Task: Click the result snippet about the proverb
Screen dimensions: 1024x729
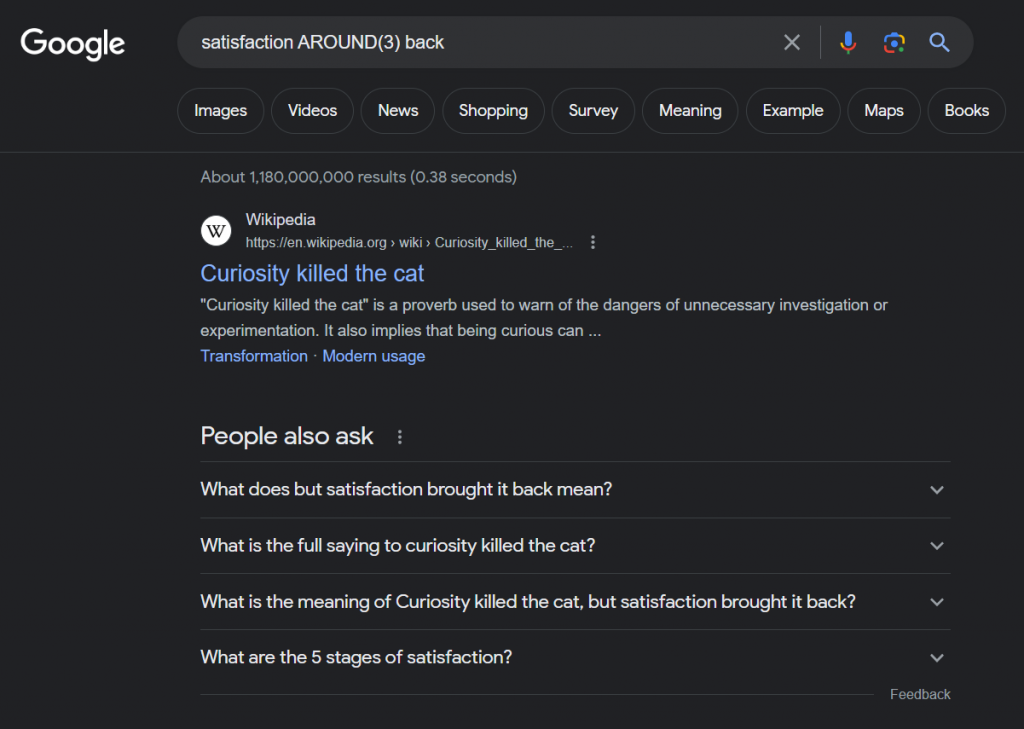Action: click(544, 317)
